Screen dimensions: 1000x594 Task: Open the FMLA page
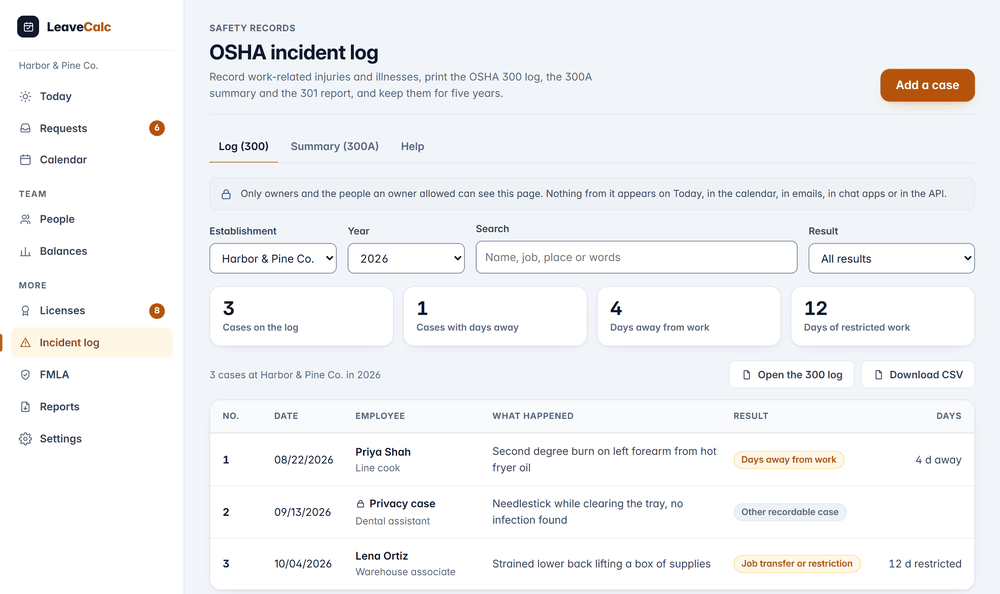pyautogui.click(x=92, y=375)
